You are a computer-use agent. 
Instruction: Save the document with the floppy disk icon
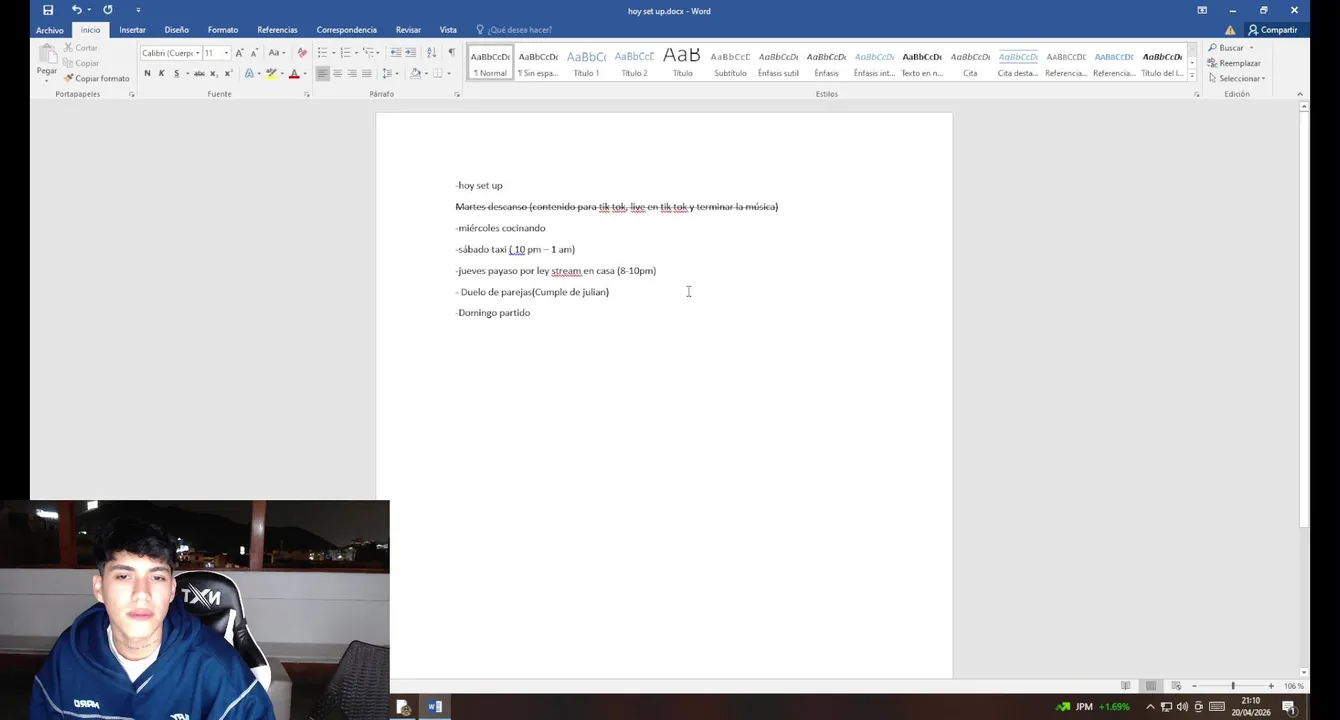point(48,10)
